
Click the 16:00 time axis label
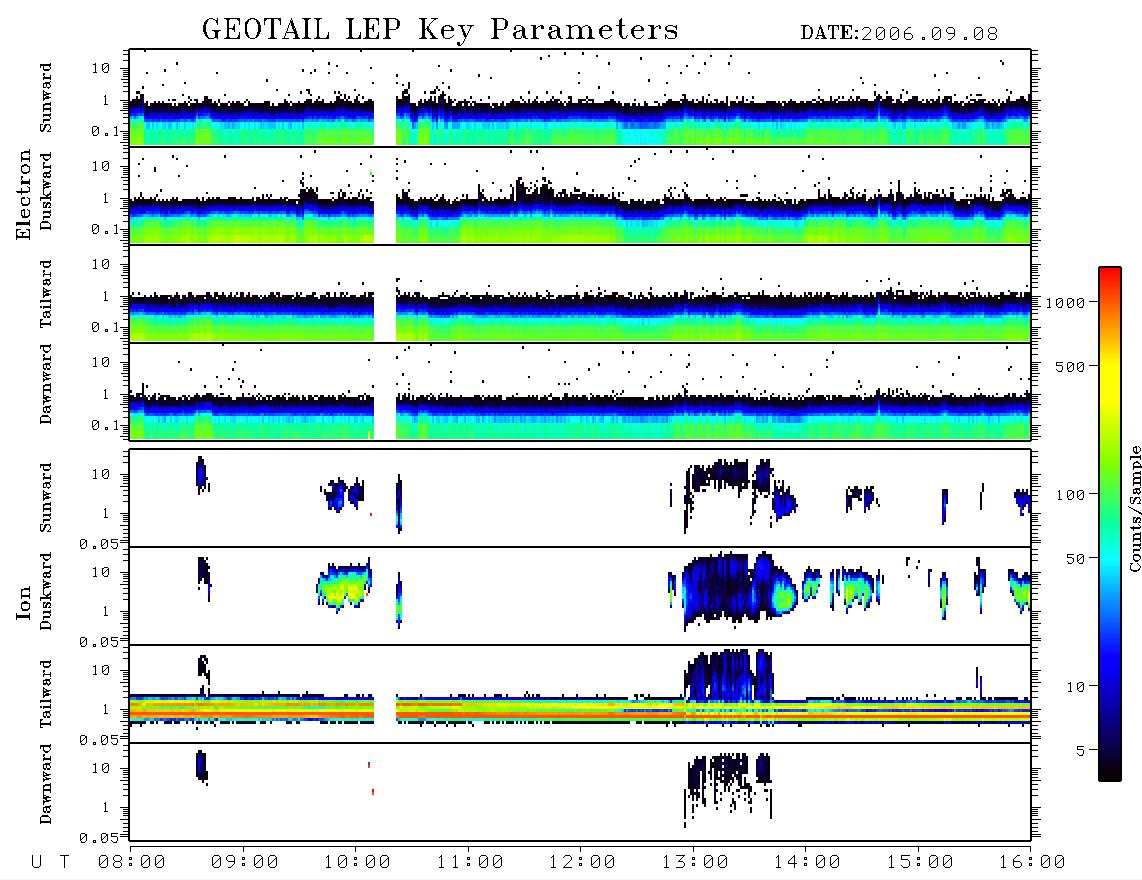1032,862
